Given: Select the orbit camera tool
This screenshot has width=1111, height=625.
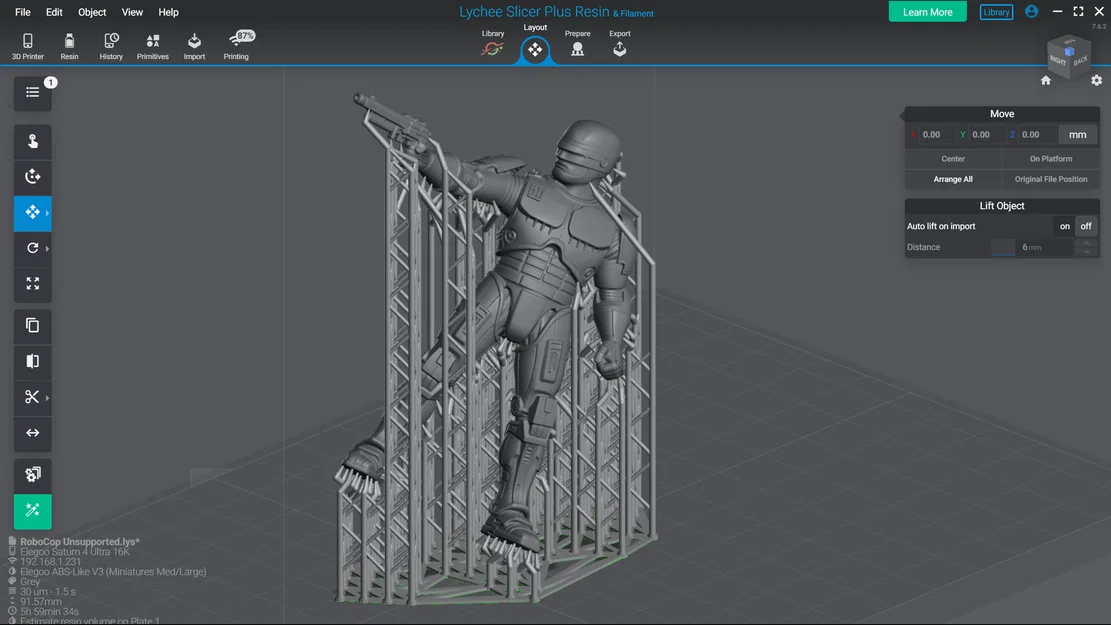Looking at the screenshot, I should (33, 177).
